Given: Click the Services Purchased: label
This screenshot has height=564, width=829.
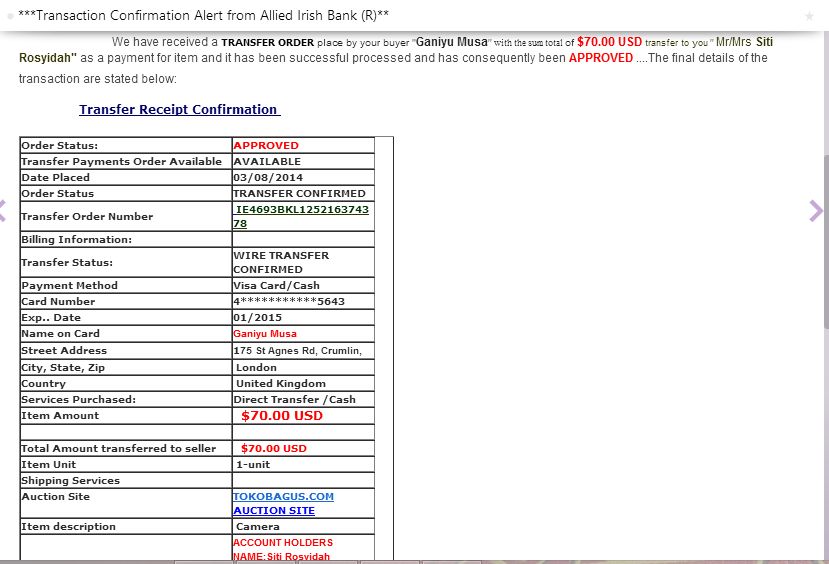Looking at the screenshot, I should click(78, 400).
